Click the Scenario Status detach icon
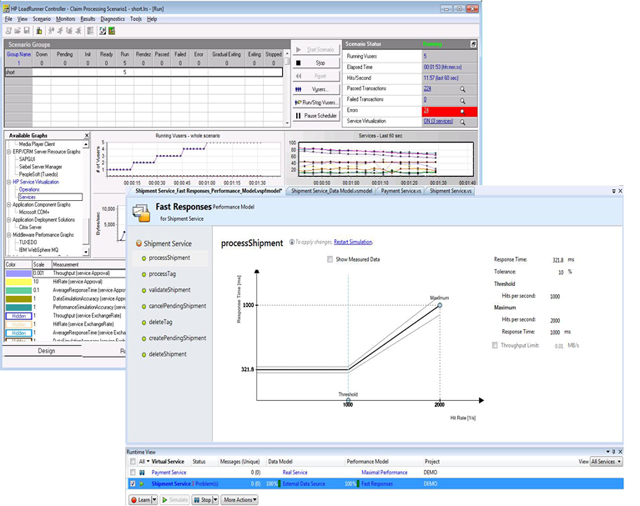Screen dimensions: 640x506 click(473, 44)
